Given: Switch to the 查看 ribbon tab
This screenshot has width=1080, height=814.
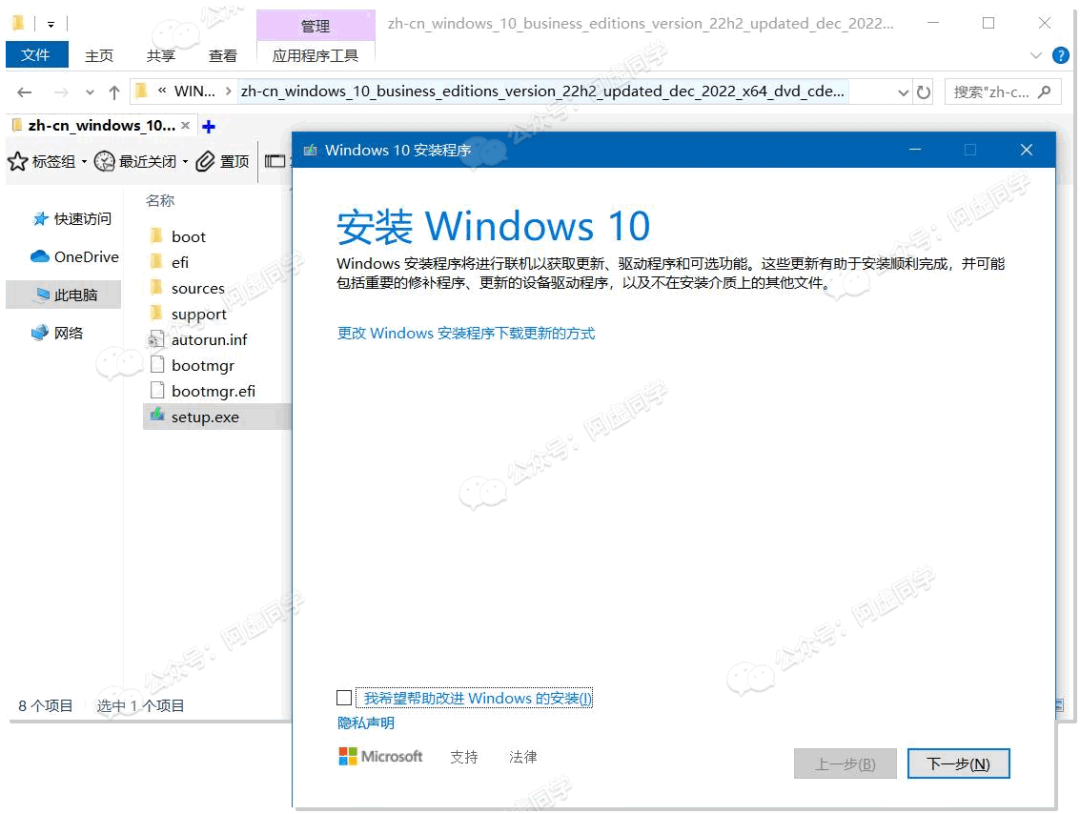Looking at the screenshot, I should coord(222,56).
